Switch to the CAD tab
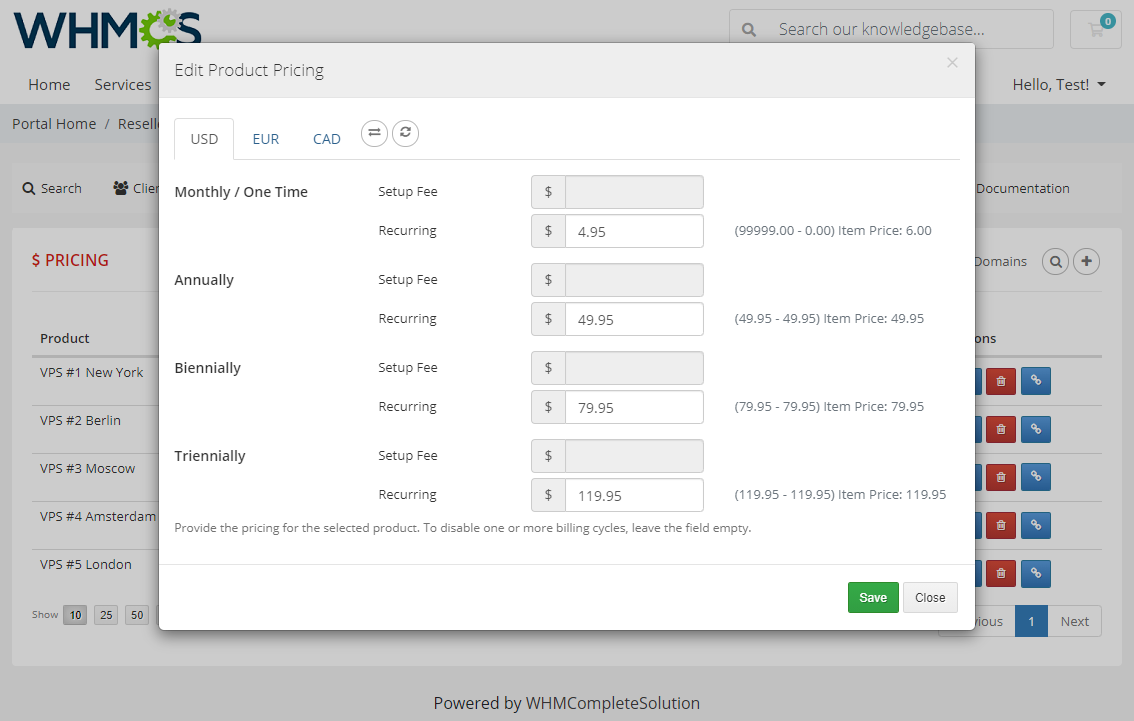This screenshot has width=1134, height=721. pos(326,138)
